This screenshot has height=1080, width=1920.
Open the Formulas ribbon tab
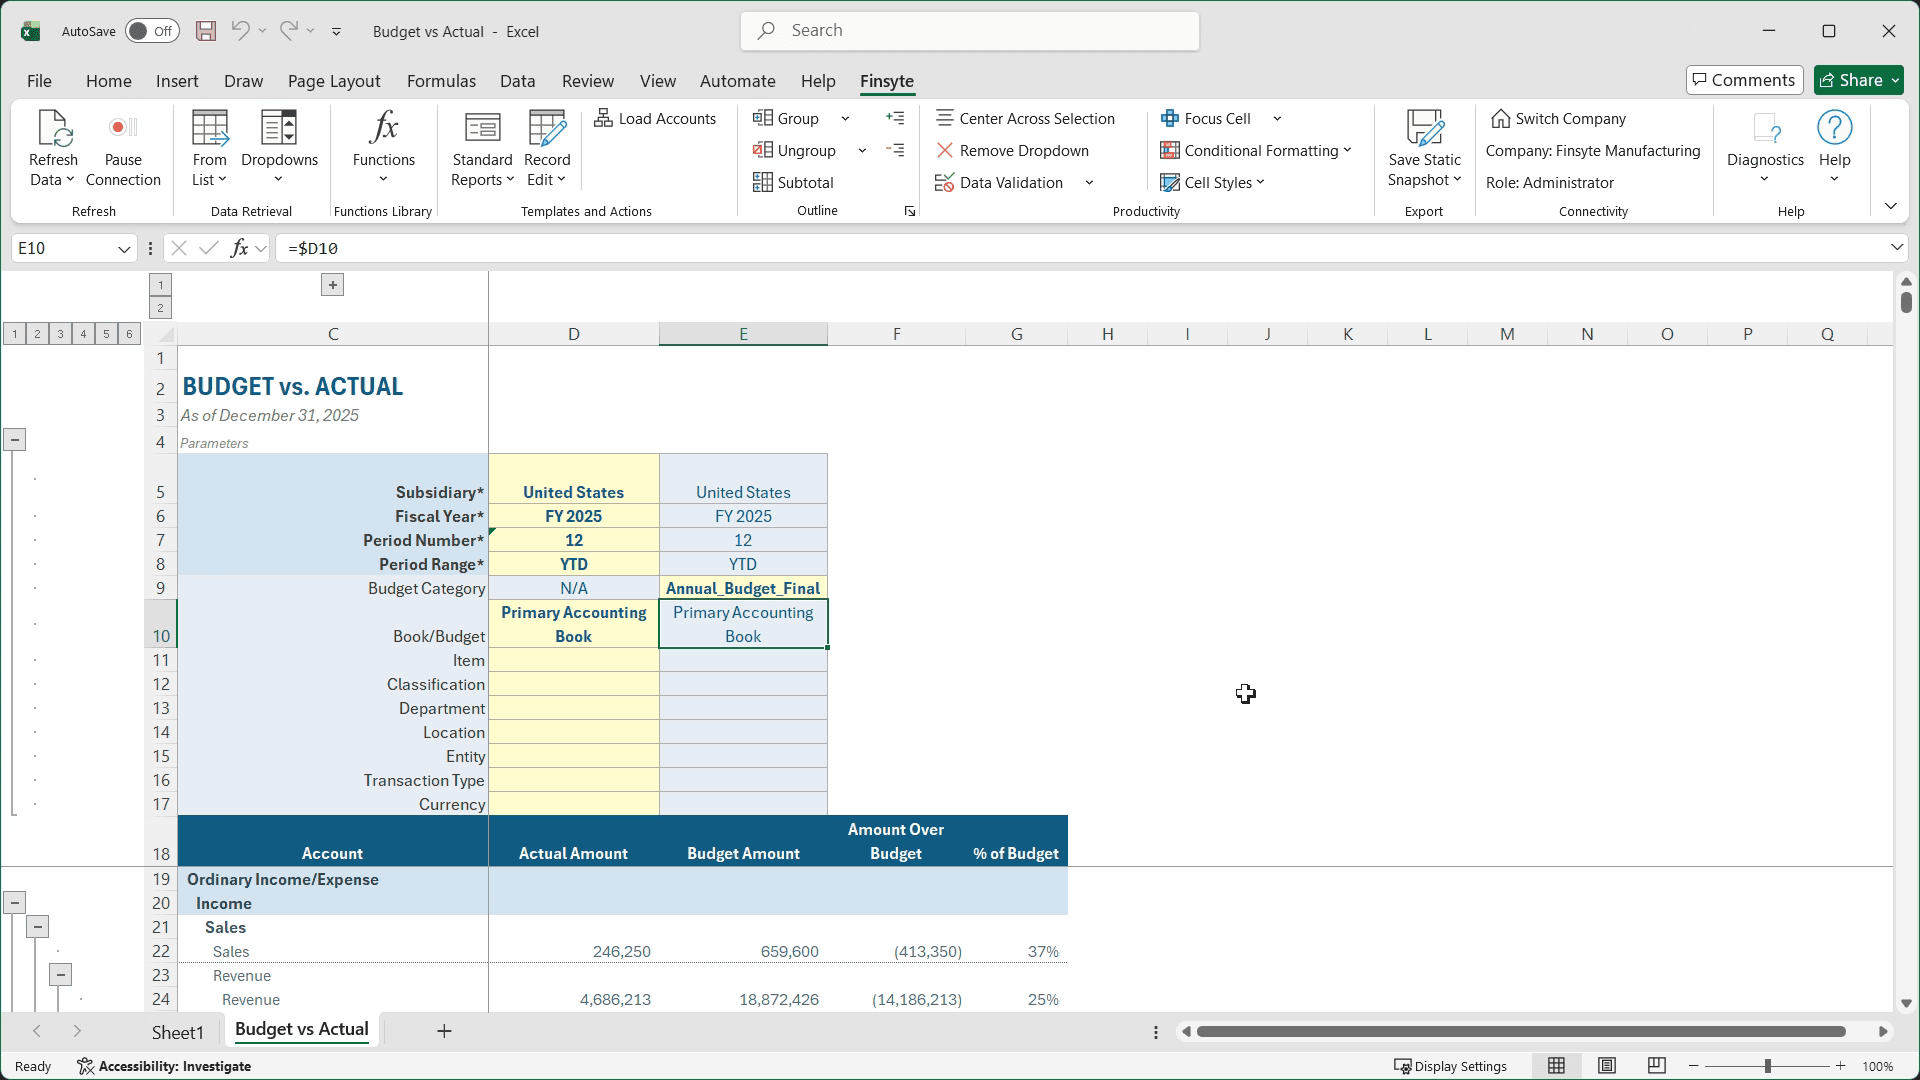click(441, 81)
